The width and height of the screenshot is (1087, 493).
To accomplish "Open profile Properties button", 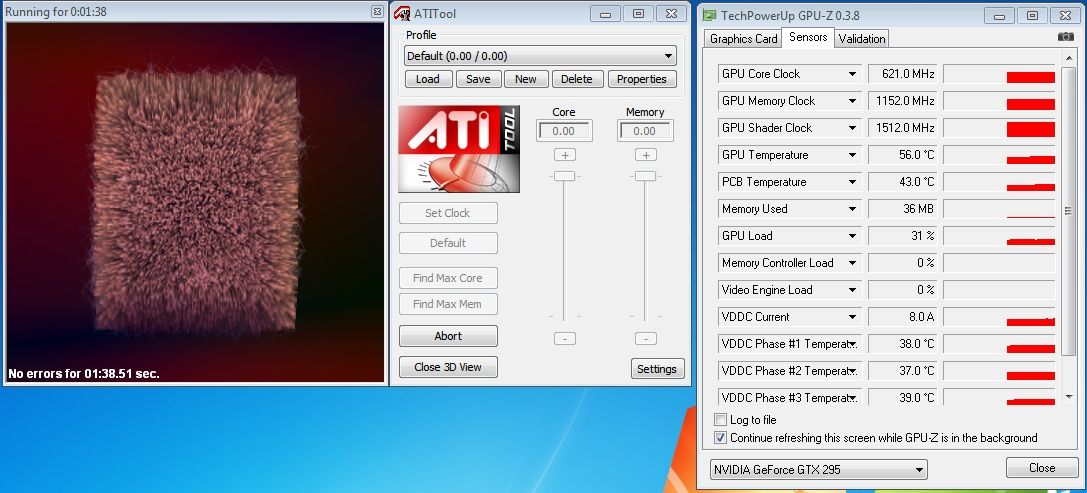I will (x=642, y=79).
